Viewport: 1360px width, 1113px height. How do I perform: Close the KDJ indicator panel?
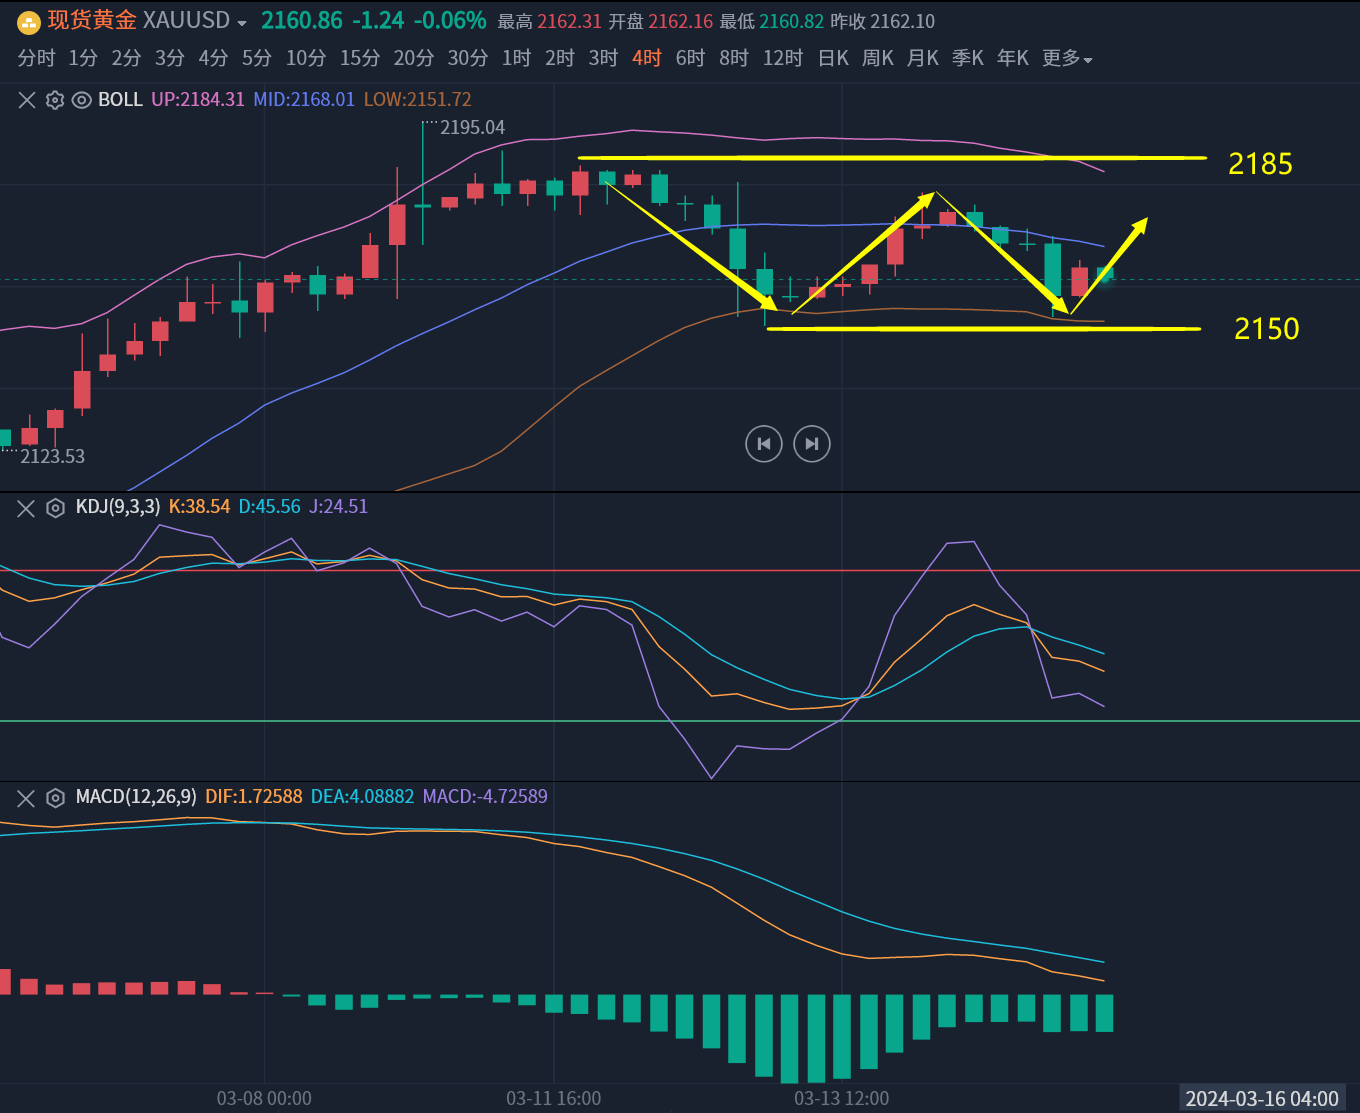coord(27,508)
